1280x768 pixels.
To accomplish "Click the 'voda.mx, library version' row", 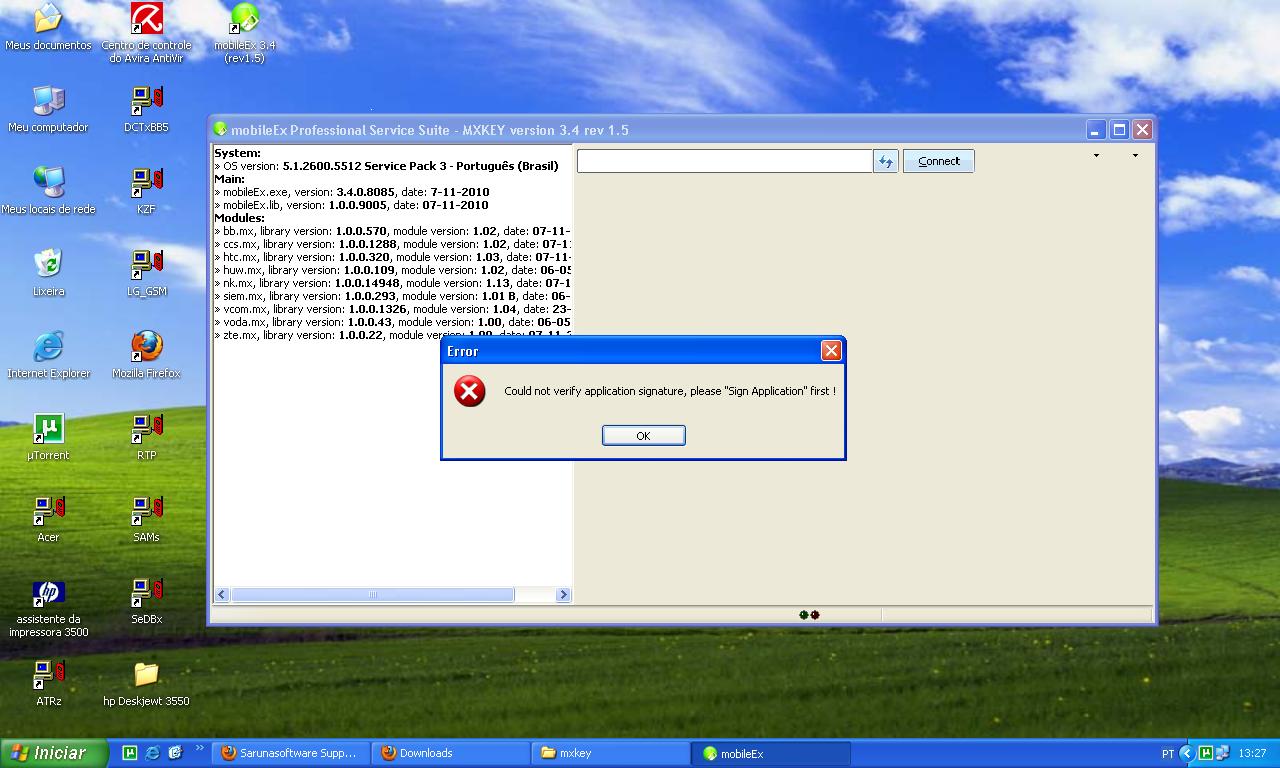I will coord(392,322).
